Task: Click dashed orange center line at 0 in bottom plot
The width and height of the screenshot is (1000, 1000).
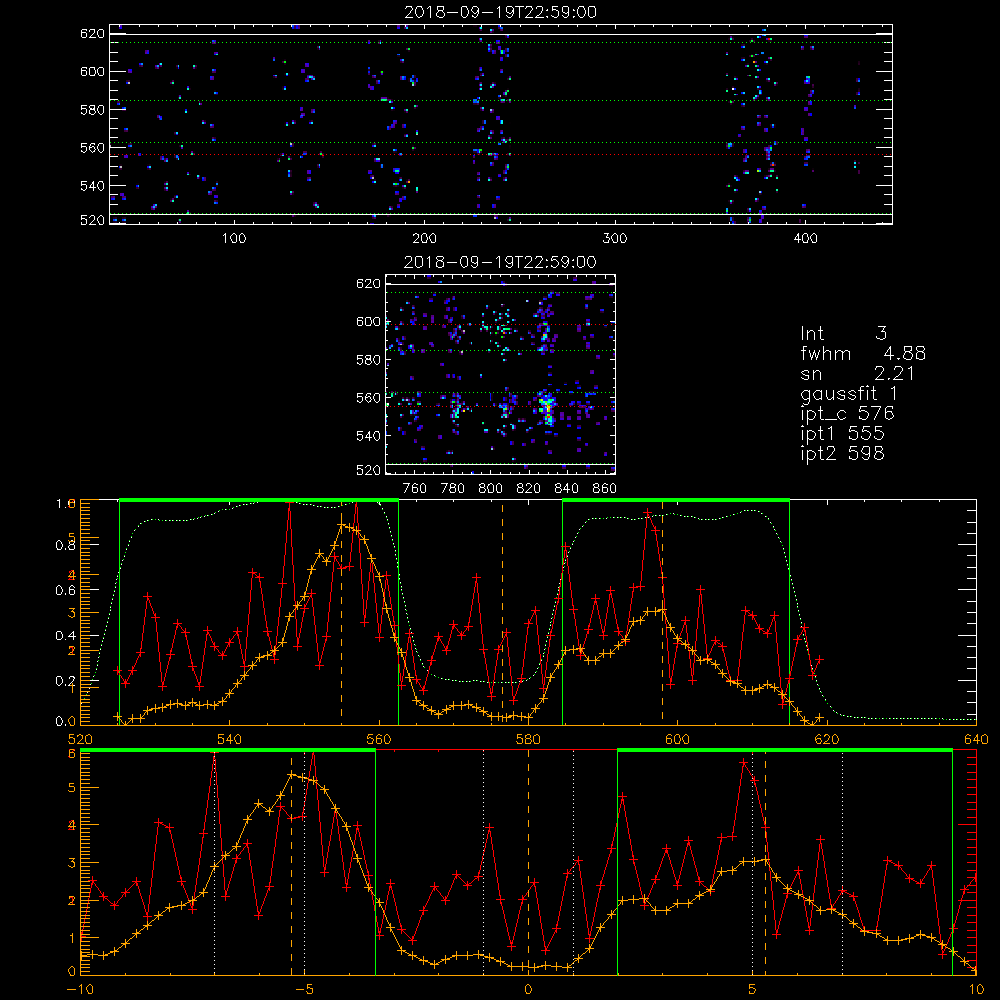Action: coord(528,862)
